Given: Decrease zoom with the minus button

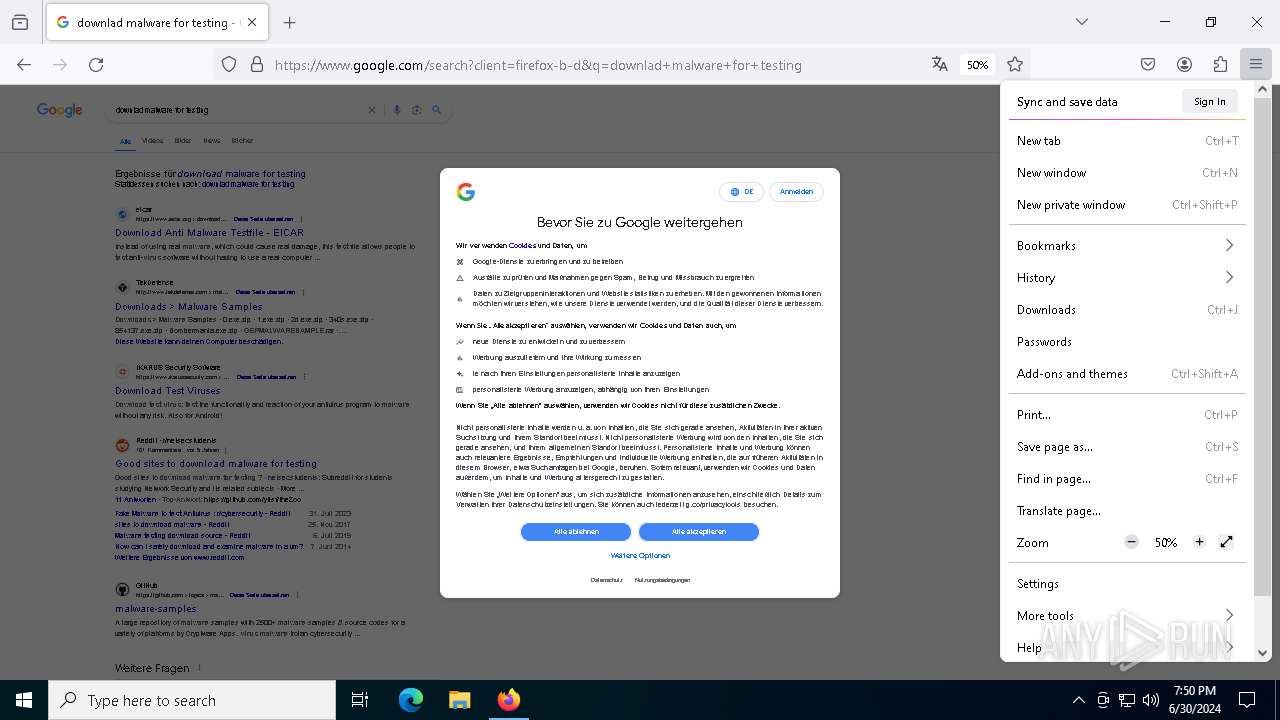Looking at the screenshot, I should click(1131, 542).
